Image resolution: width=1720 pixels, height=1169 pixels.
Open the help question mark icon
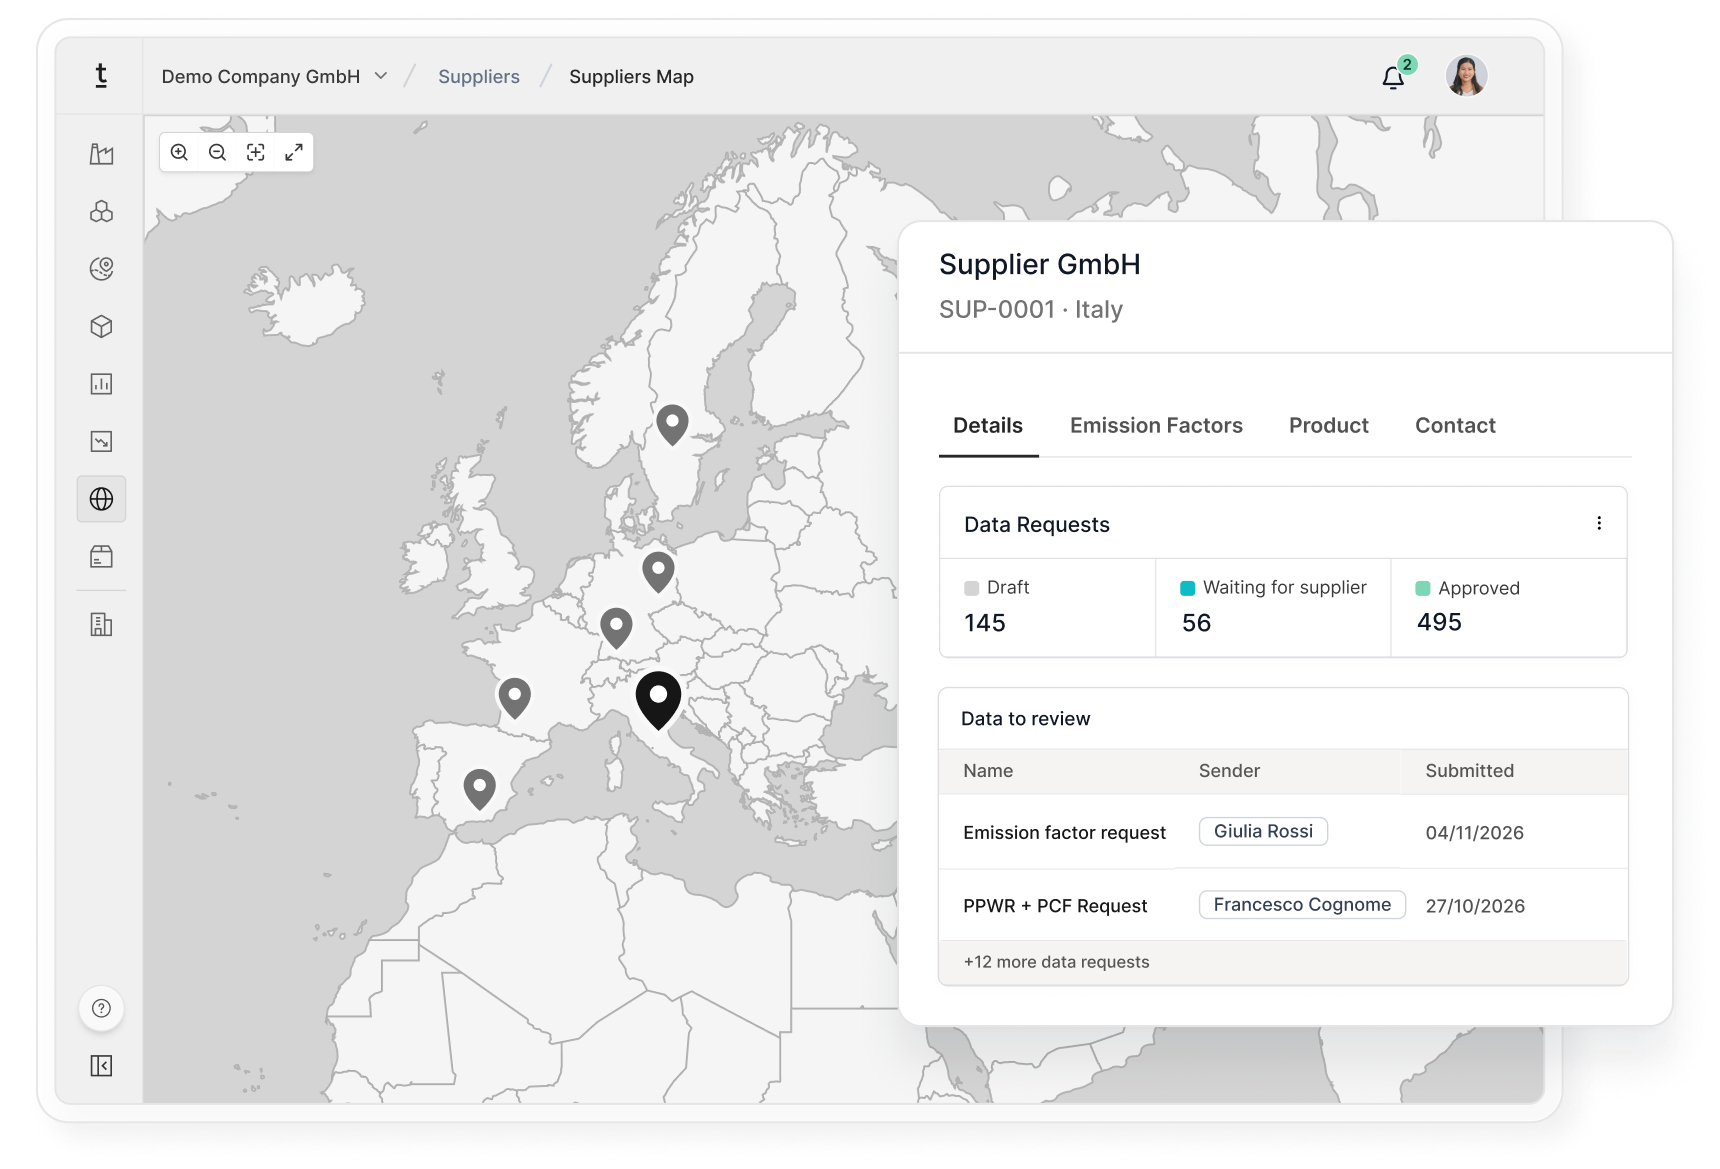101,1008
